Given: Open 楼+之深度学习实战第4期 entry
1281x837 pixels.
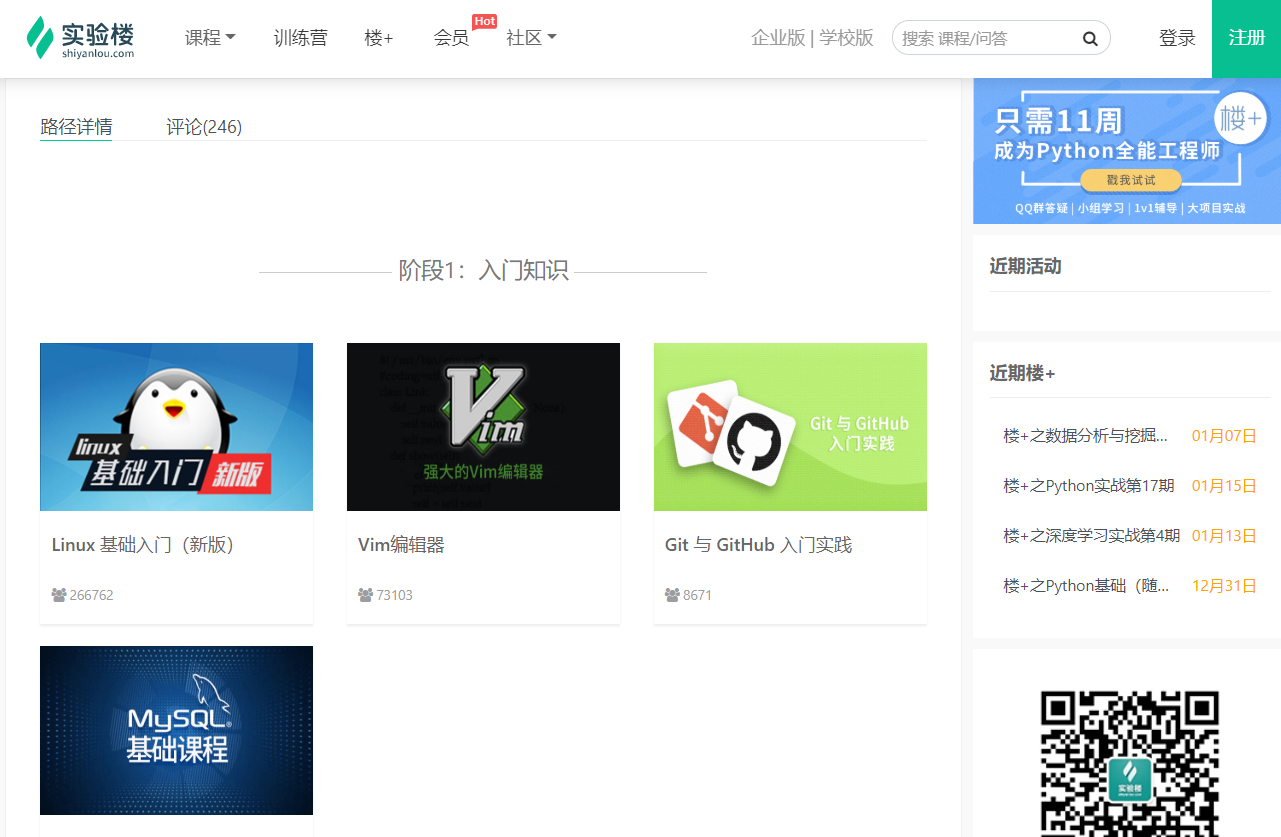Looking at the screenshot, I should point(1092,536).
